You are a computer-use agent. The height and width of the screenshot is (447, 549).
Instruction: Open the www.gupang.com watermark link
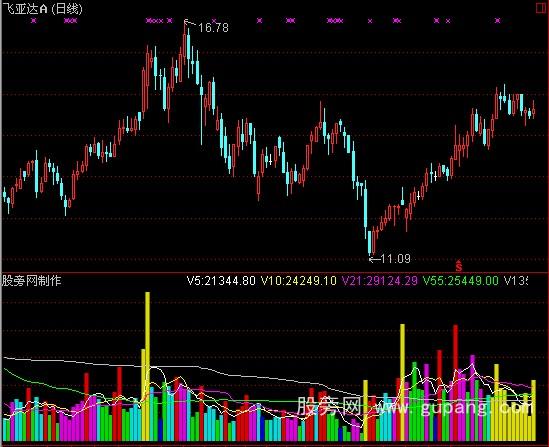(453, 407)
